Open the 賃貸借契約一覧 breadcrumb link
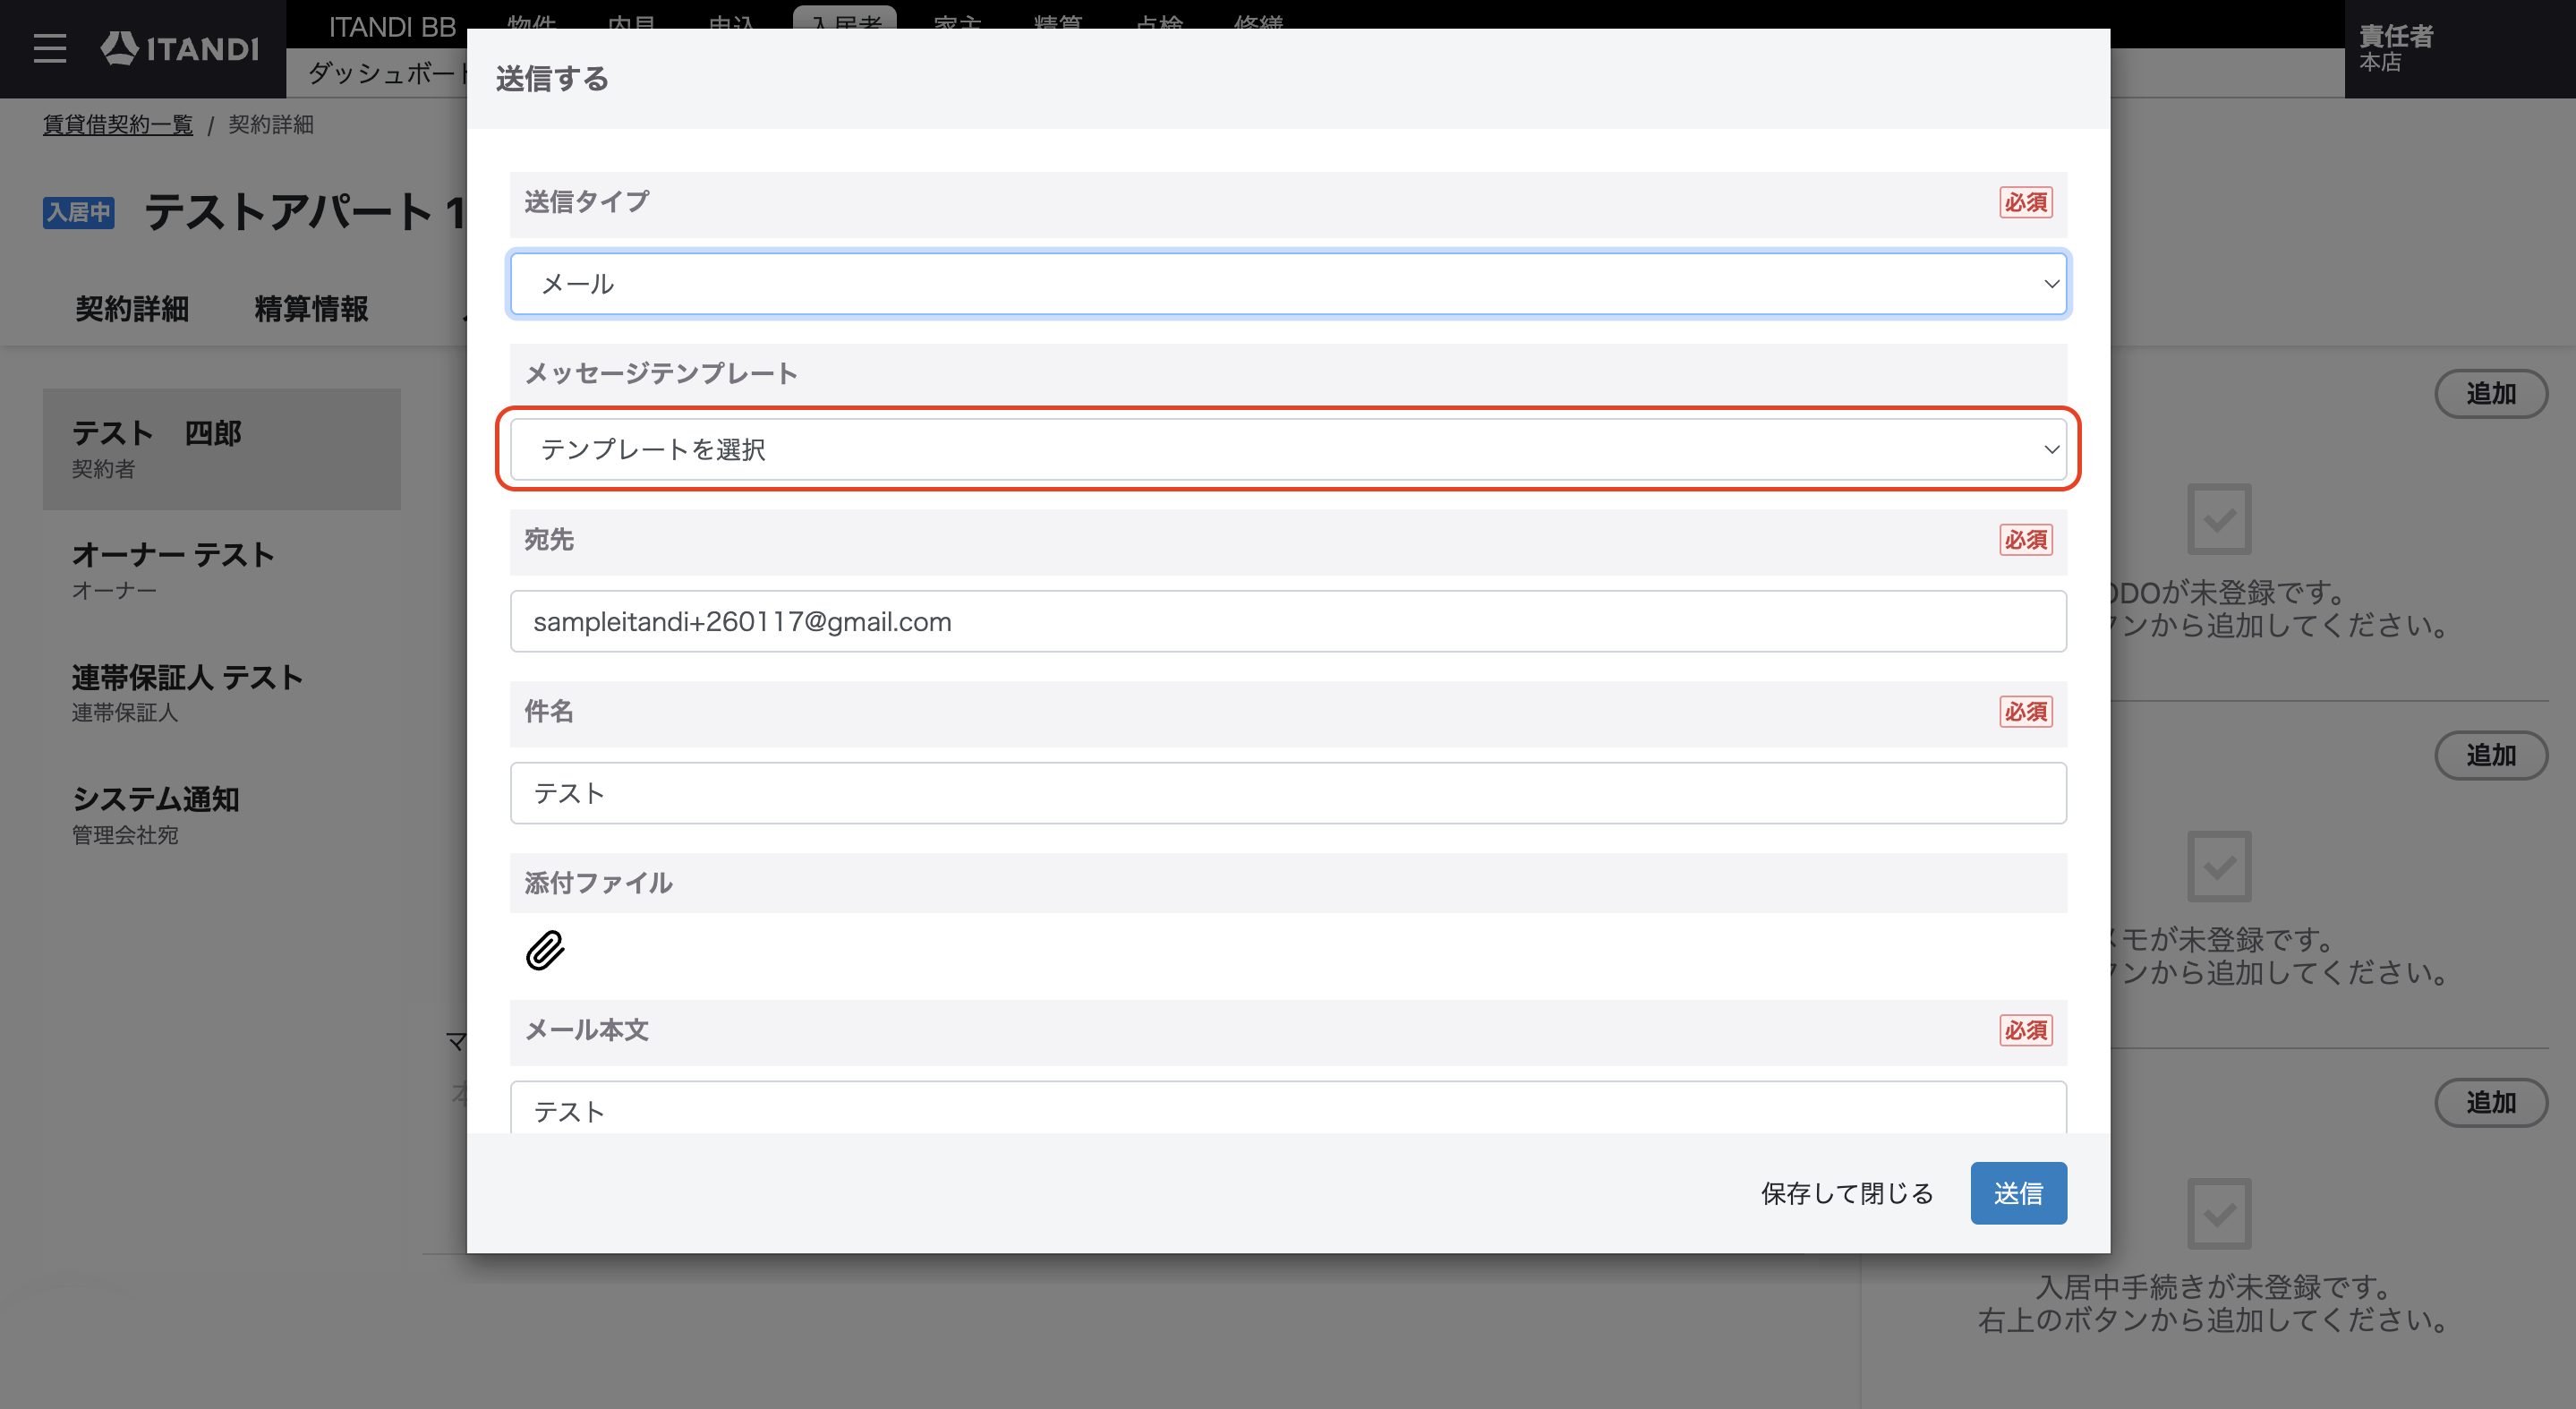This screenshot has height=1409, width=2576. pyautogui.click(x=118, y=125)
